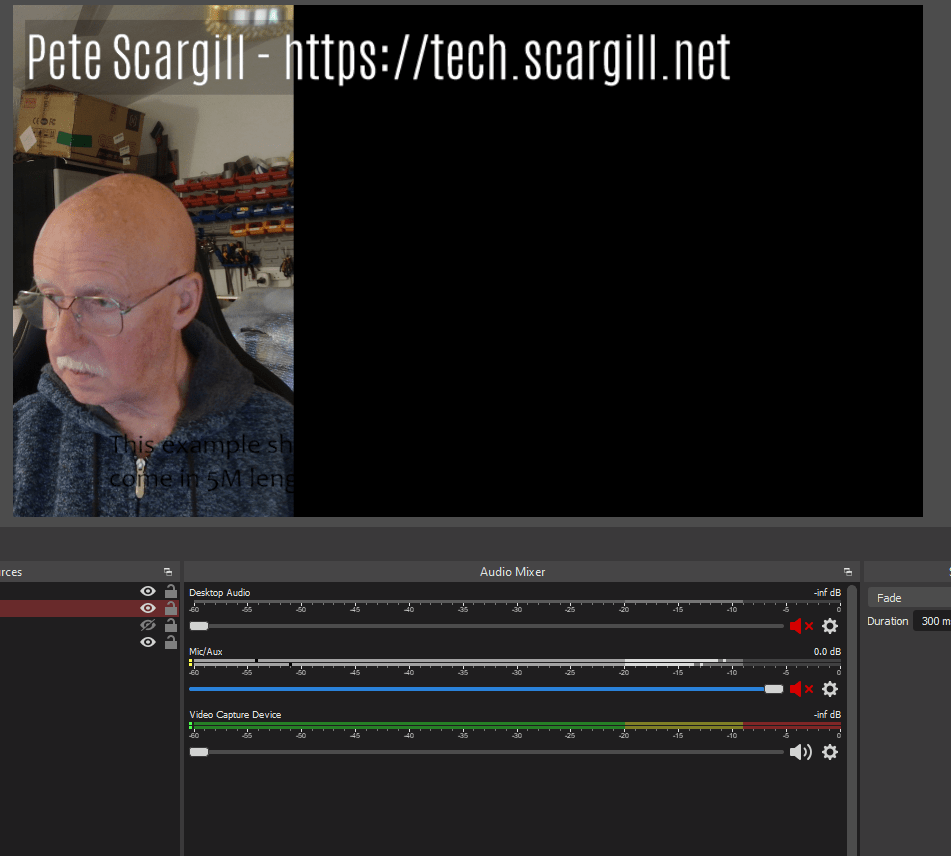
Task: Click the Video Capture Device volume handle
Action: (199, 752)
